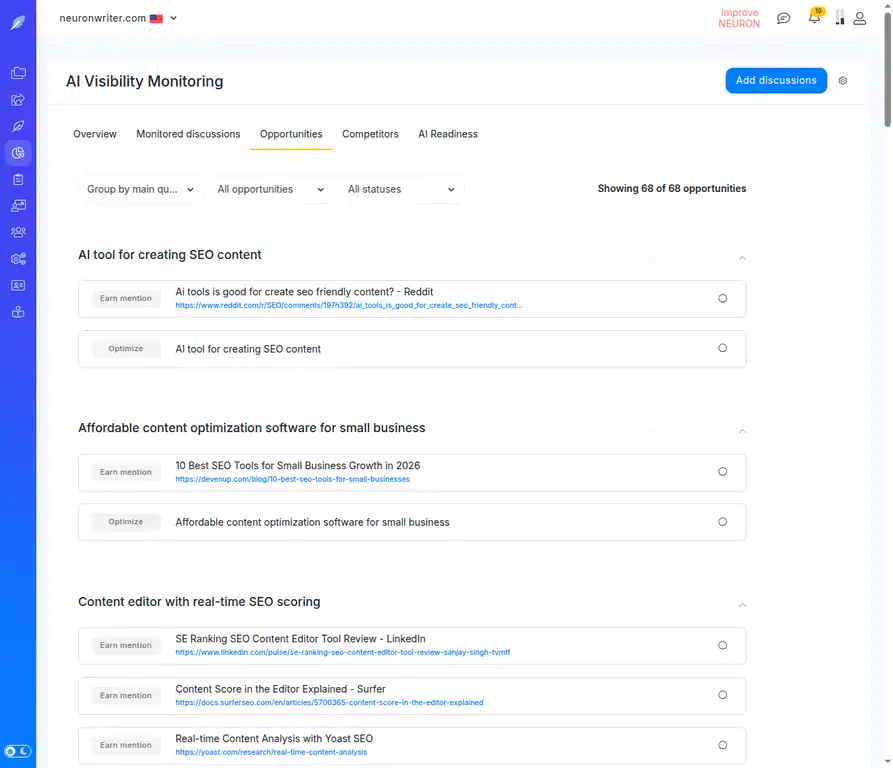Open the neuronwriter.com project dropdown arrow
This screenshot has width=893, height=768.
174,18
